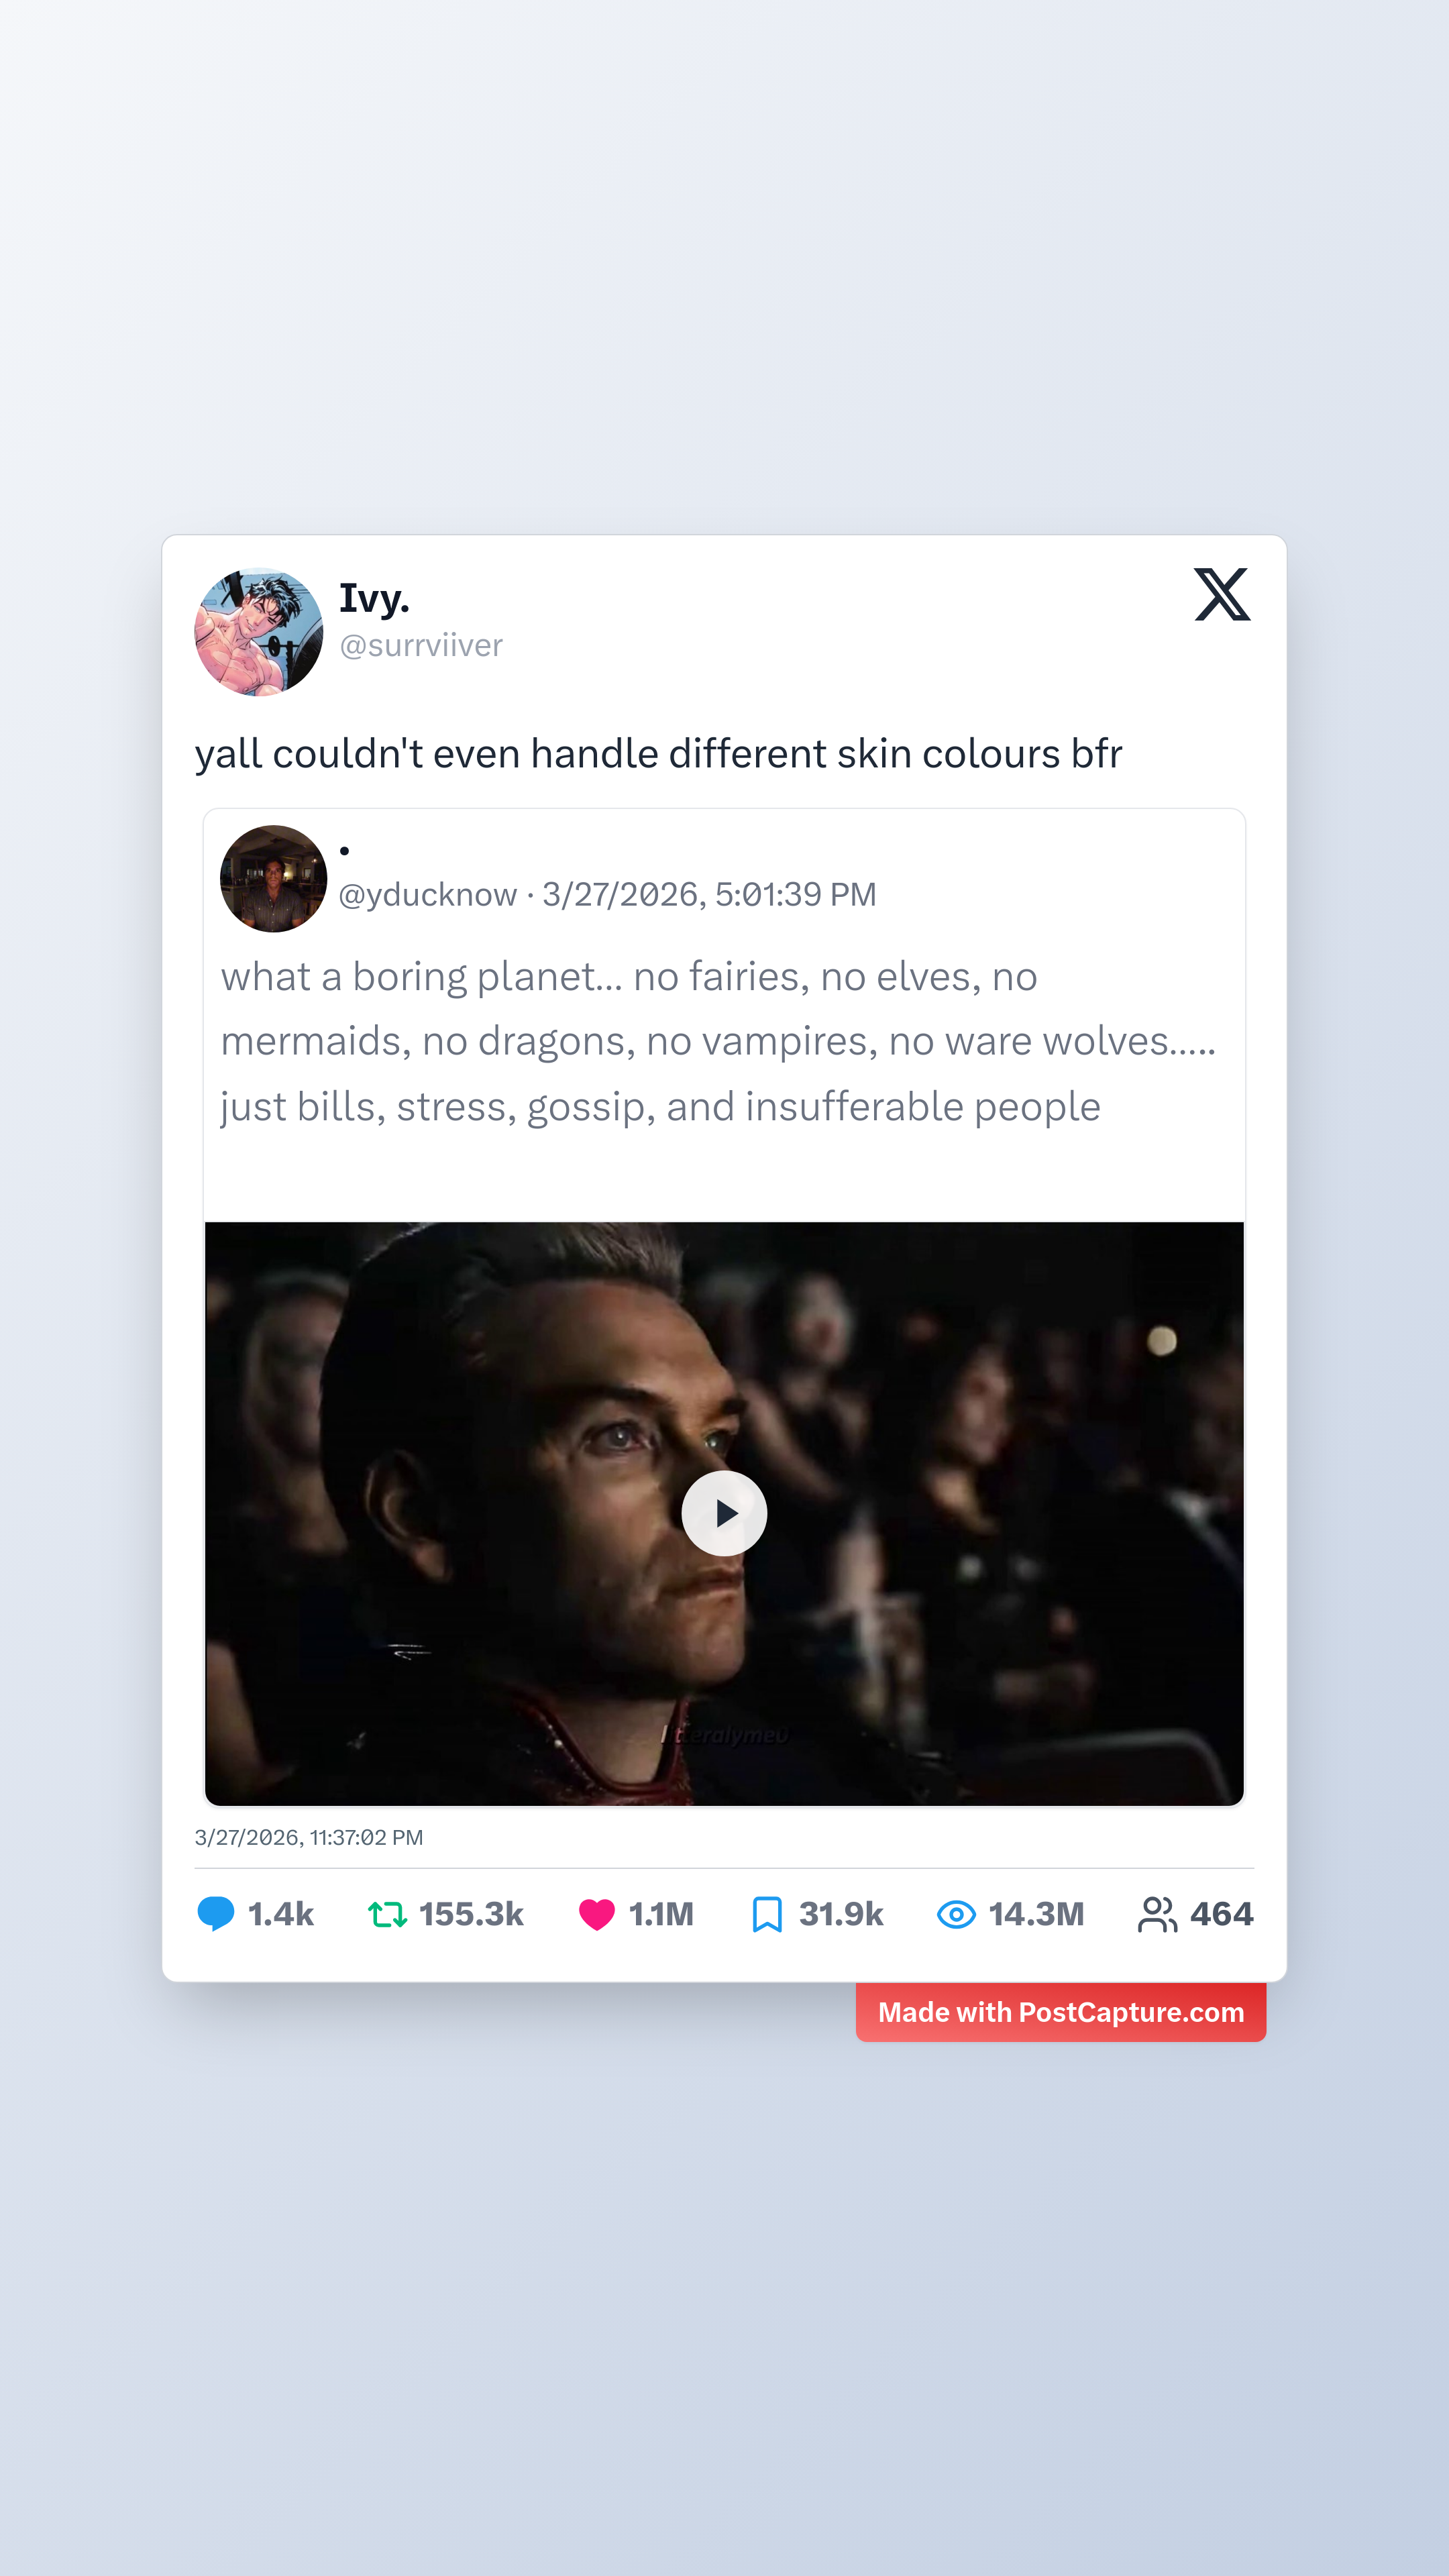Click the @yducknow handle
The image size is (1449, 2576).
pos(428,894)
